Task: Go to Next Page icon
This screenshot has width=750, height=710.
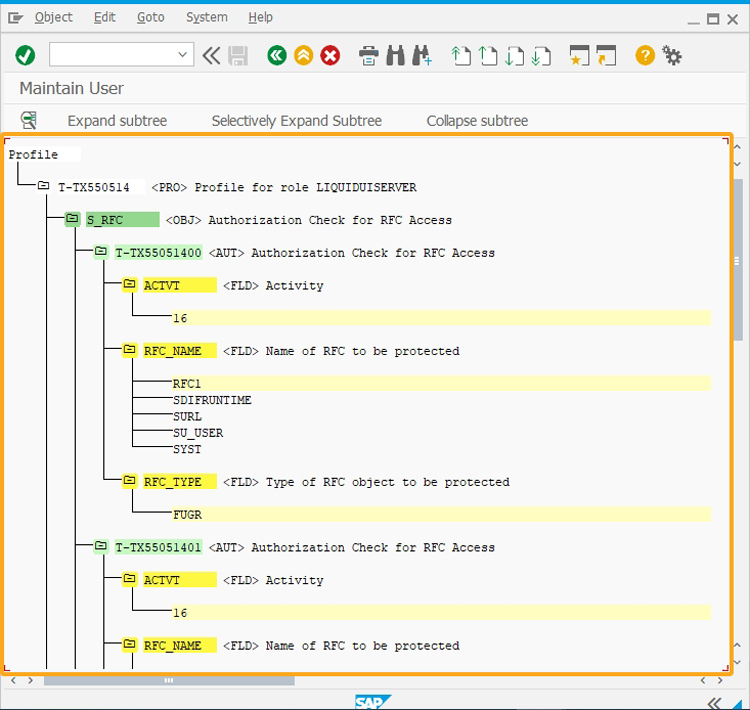Action: (515, 55)
